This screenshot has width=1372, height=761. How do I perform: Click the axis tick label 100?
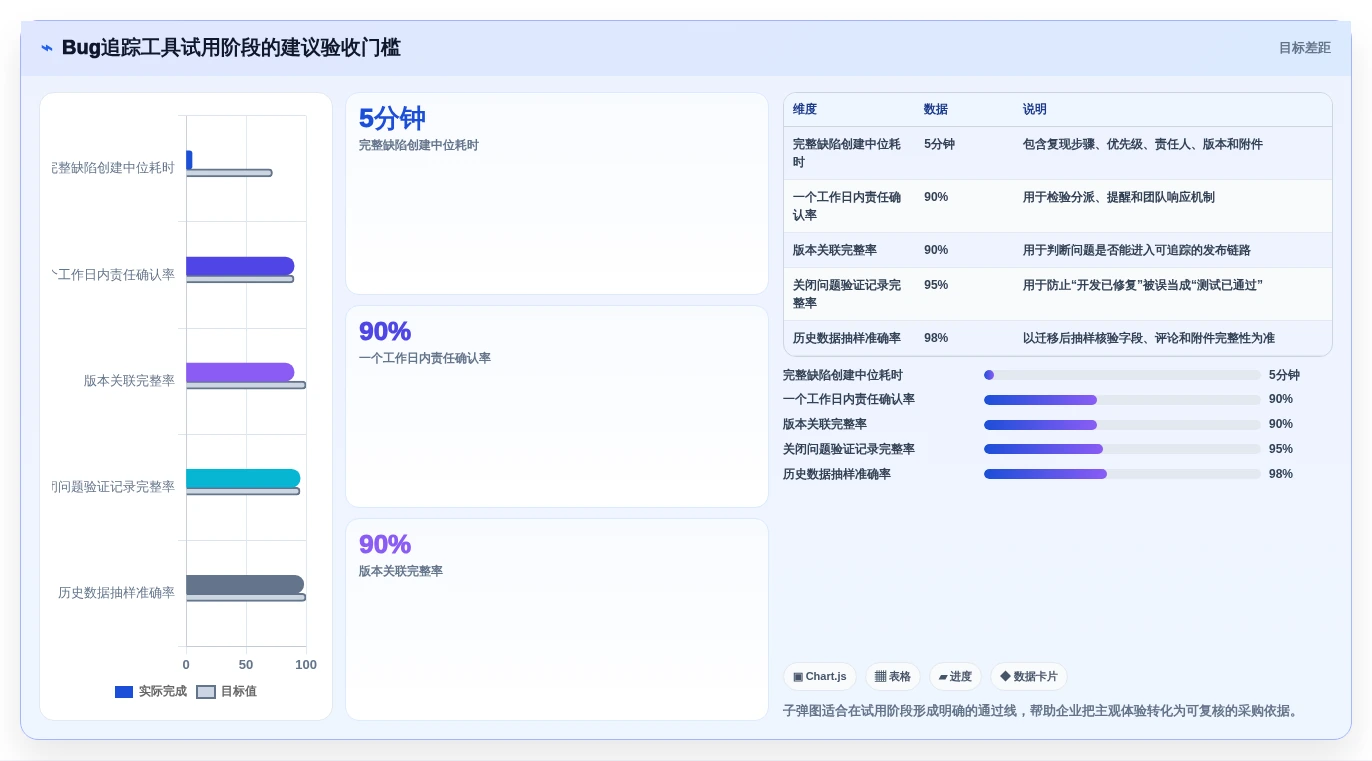point(306,665)
